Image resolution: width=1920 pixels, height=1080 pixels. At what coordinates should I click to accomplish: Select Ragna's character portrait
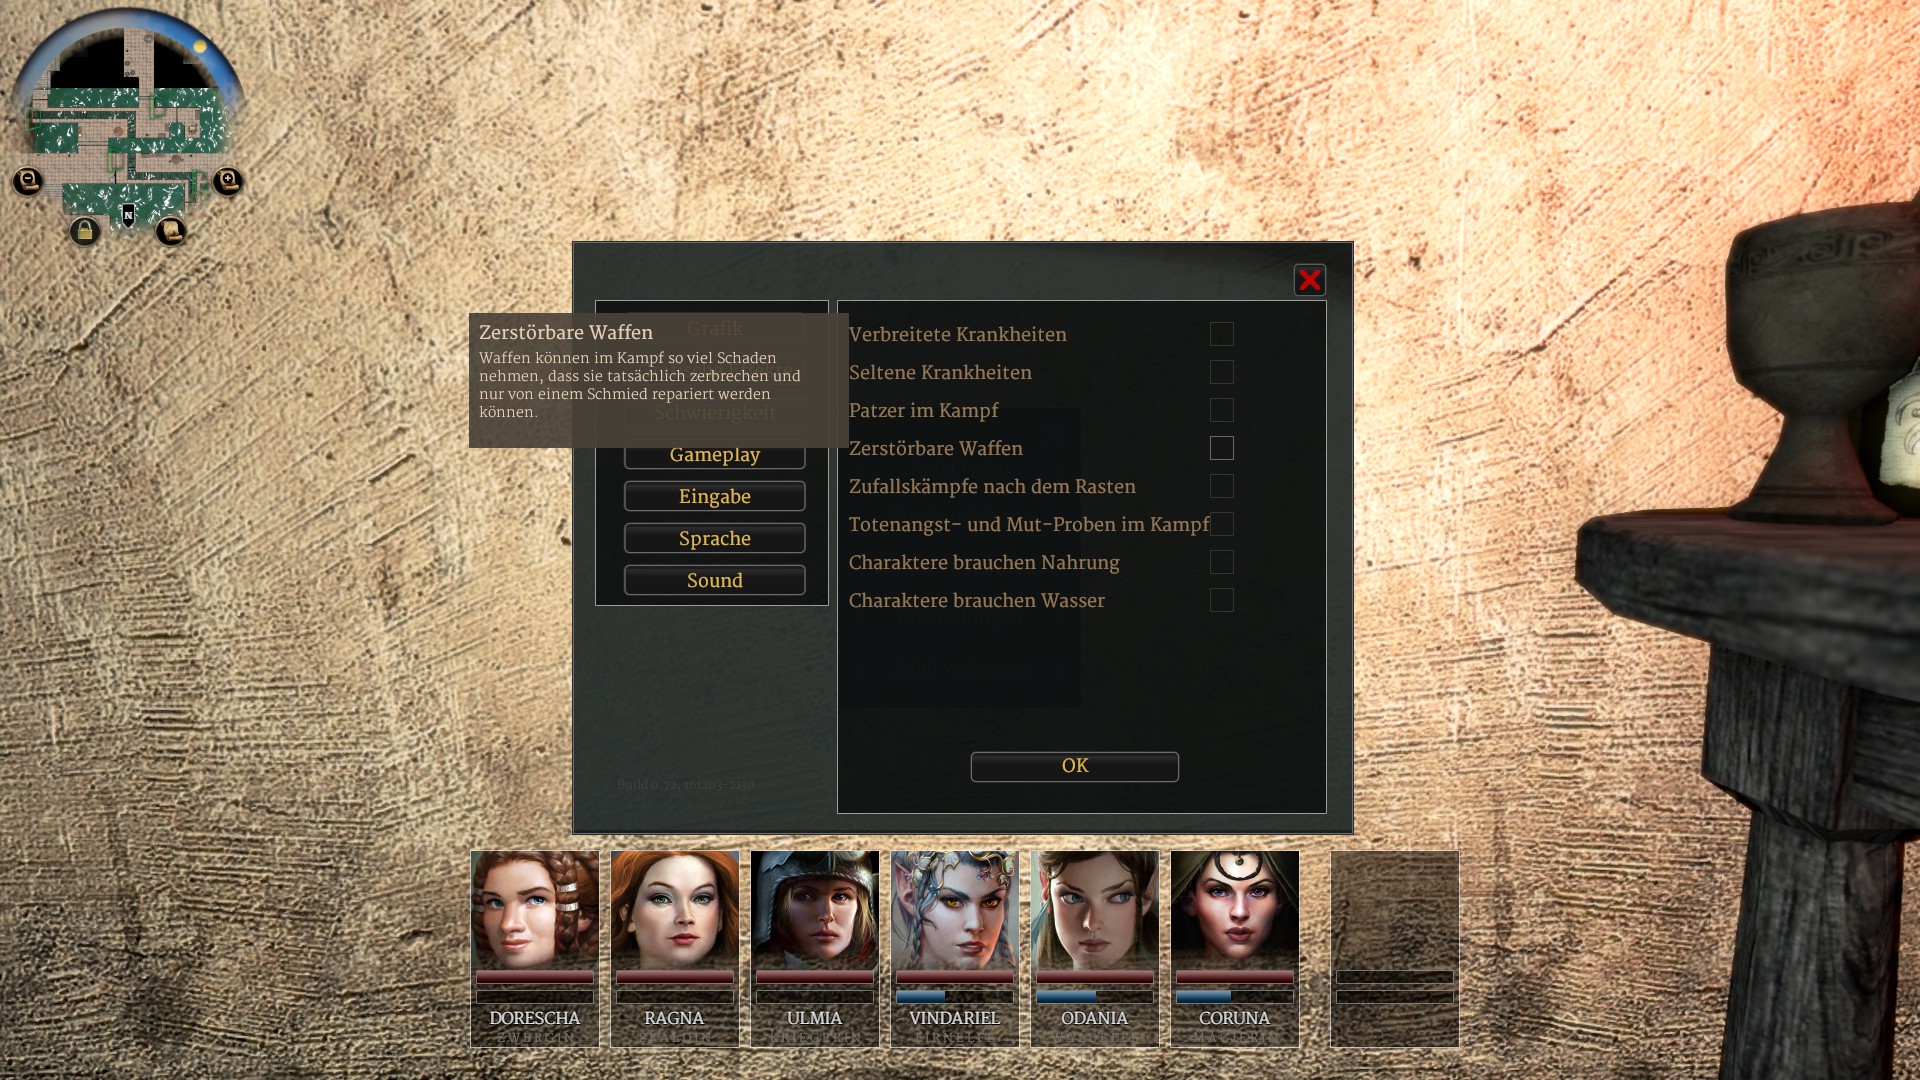tap(675, 910)
